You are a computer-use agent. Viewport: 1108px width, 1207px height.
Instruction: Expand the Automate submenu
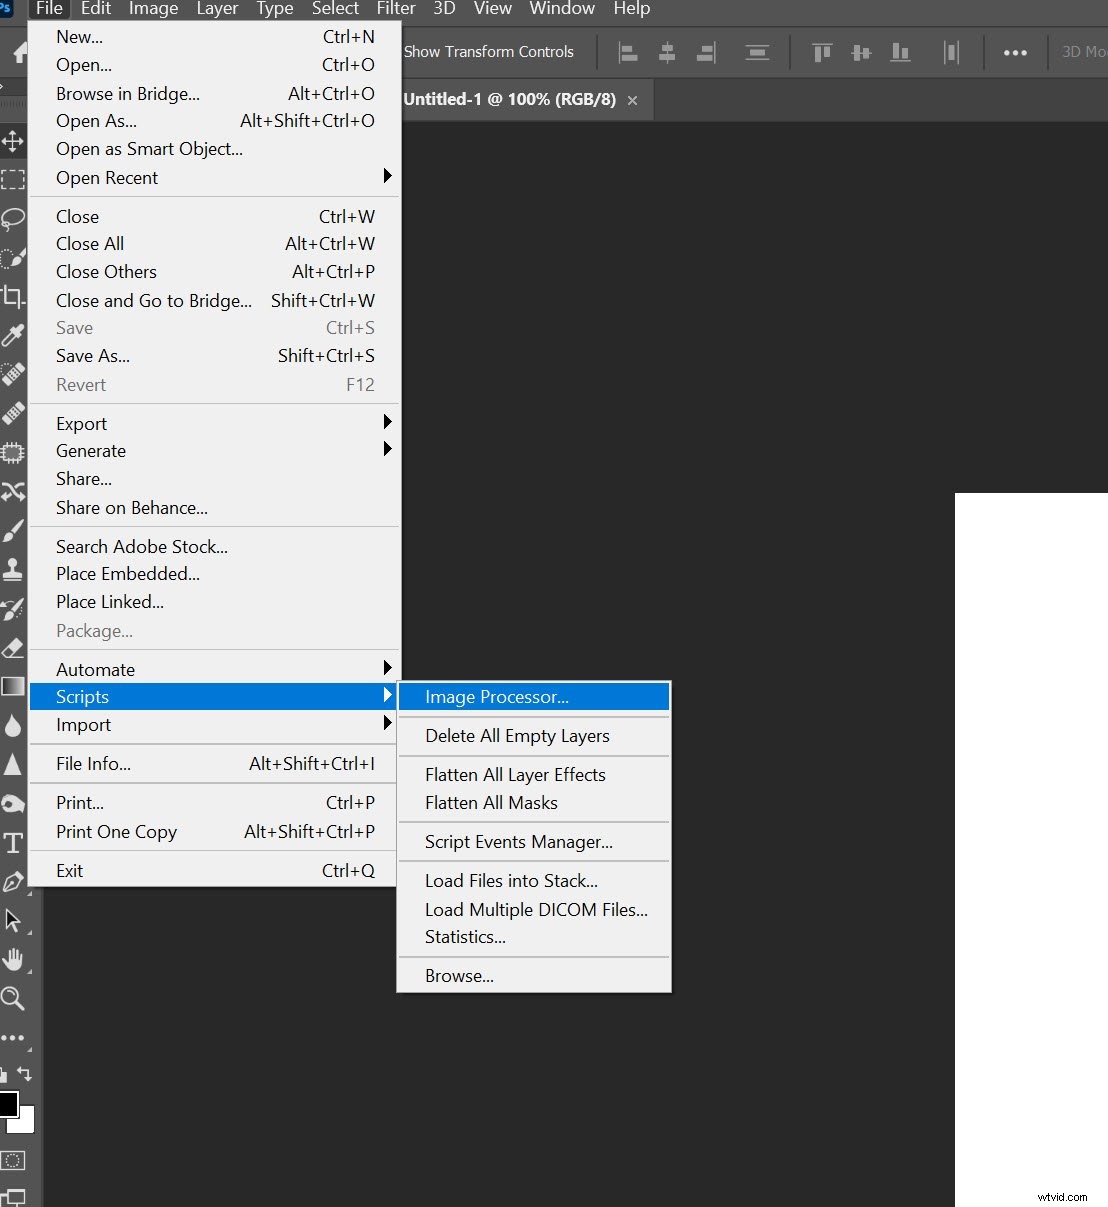point(95,668)
